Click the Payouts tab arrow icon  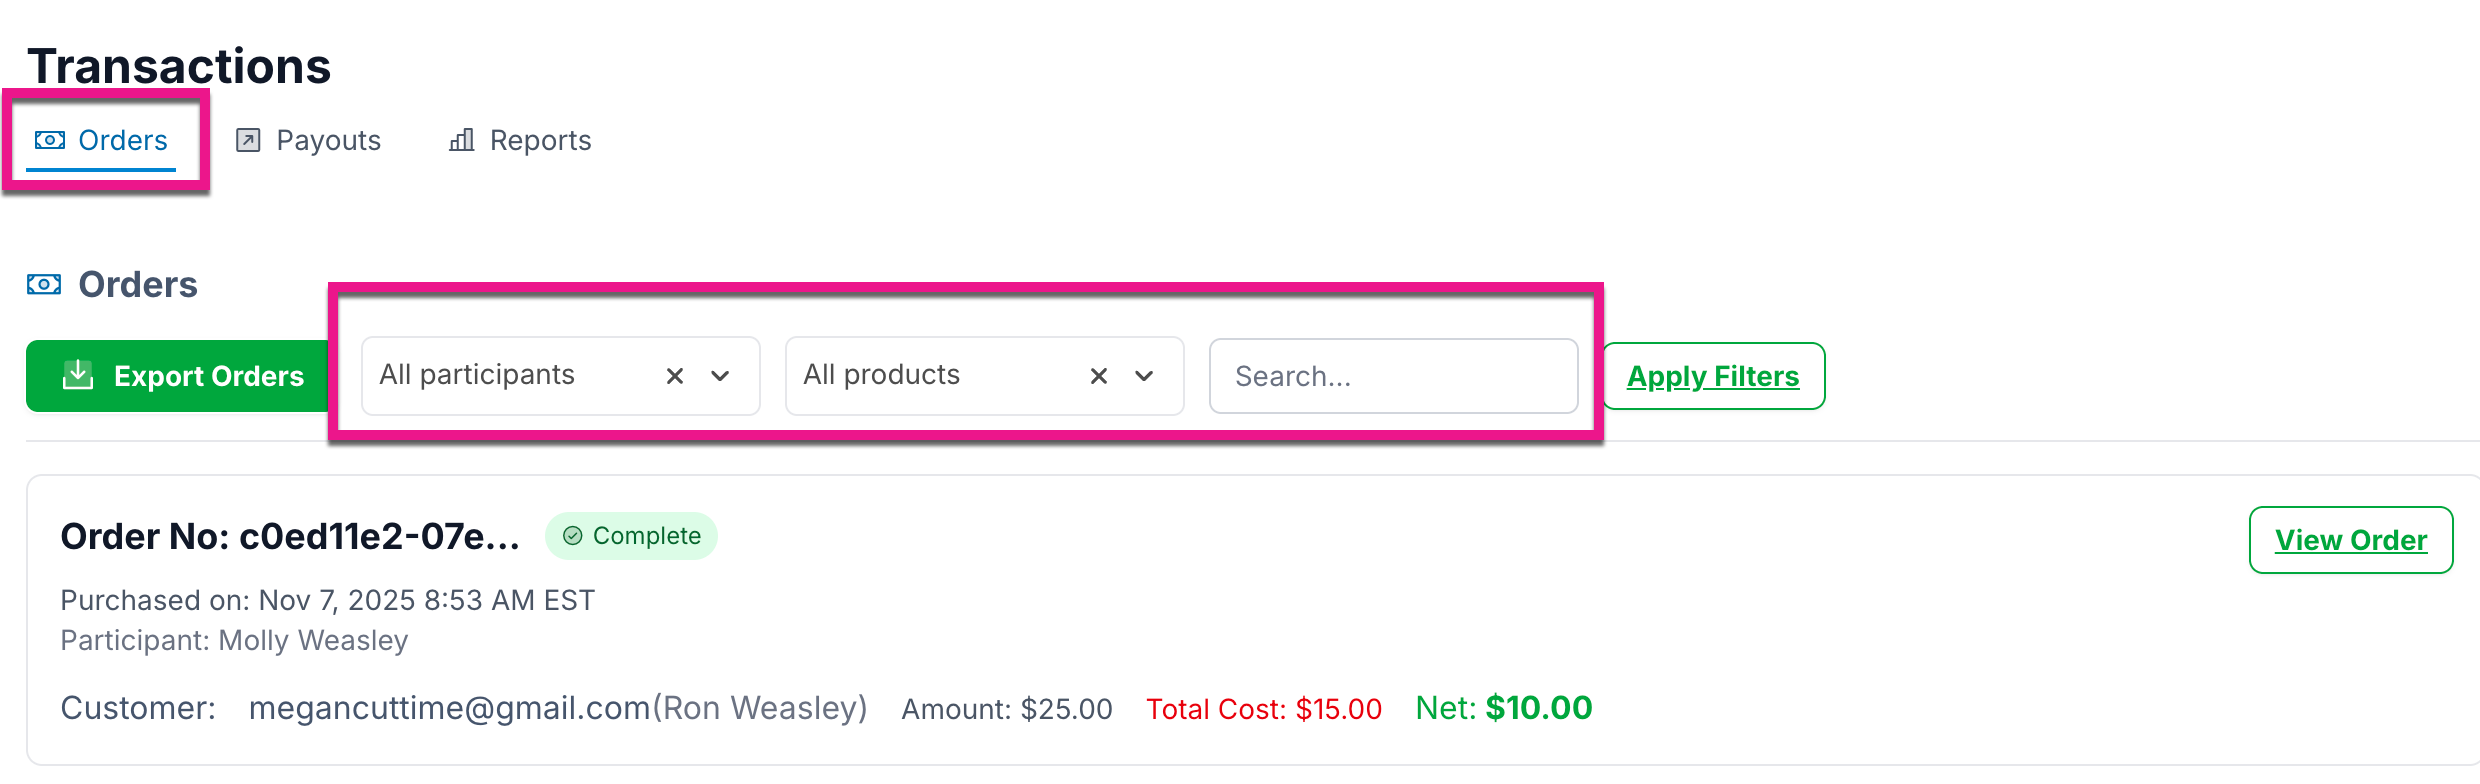coord(248,140)
